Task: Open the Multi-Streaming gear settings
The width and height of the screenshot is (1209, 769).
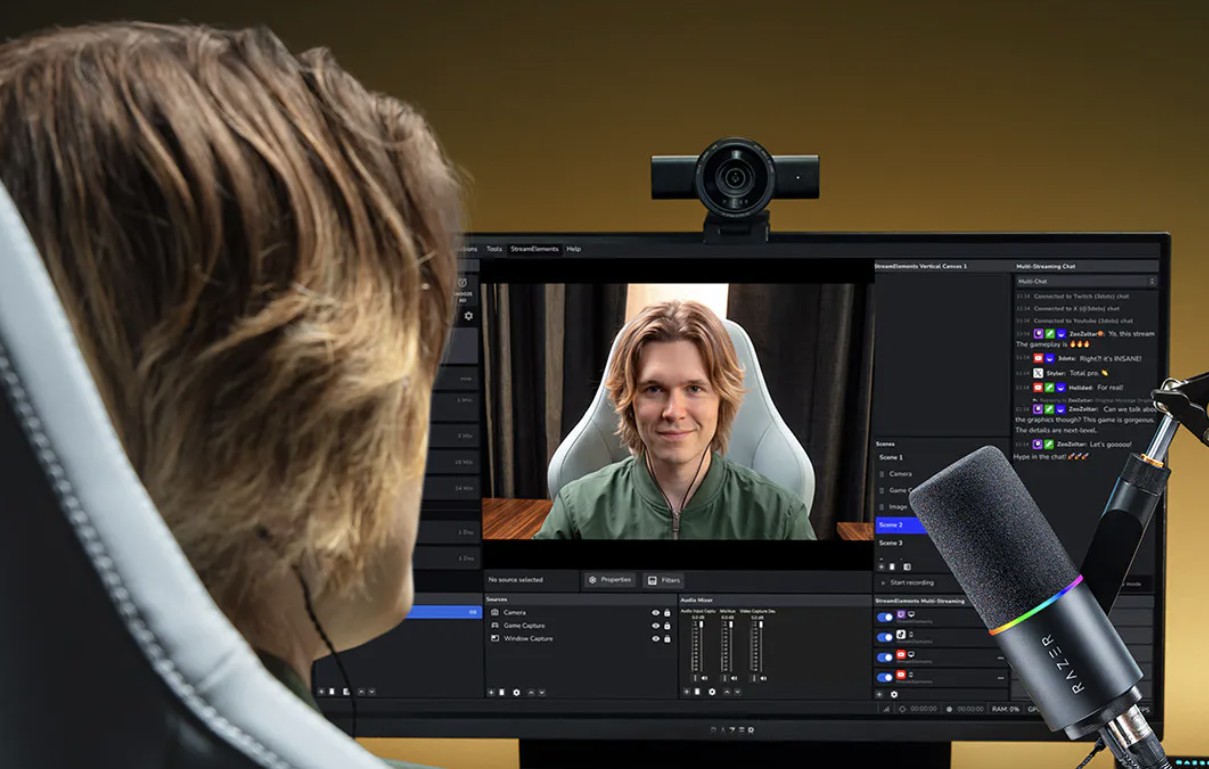Action: [894, 694]
